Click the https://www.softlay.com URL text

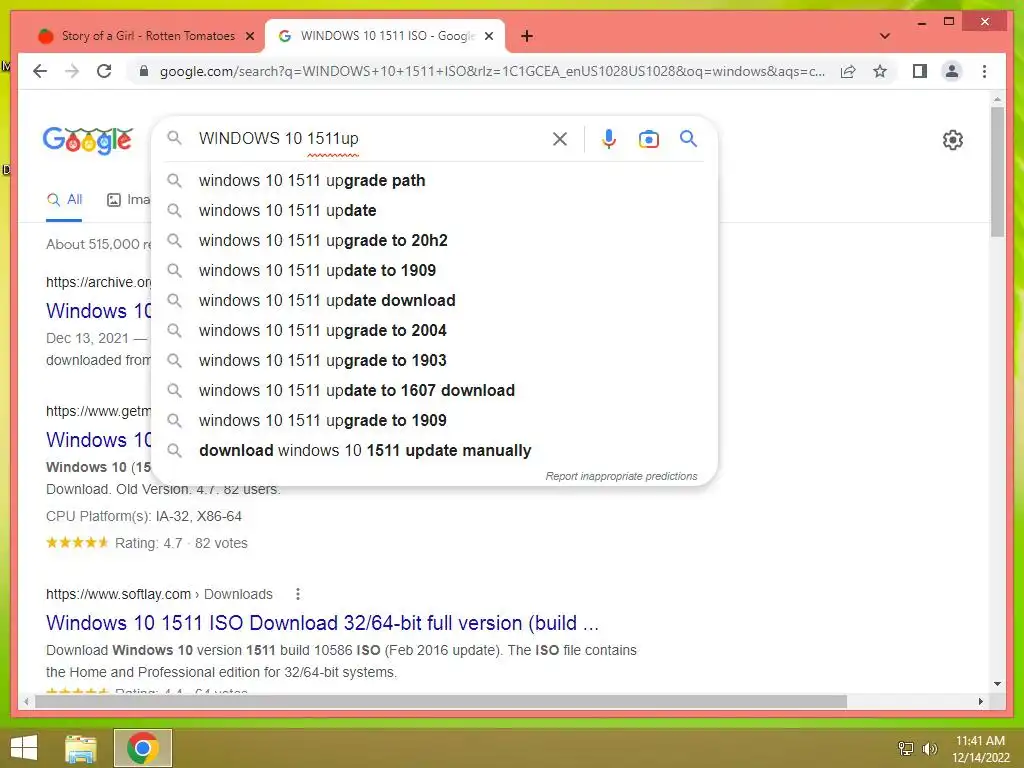pos(118,594)
